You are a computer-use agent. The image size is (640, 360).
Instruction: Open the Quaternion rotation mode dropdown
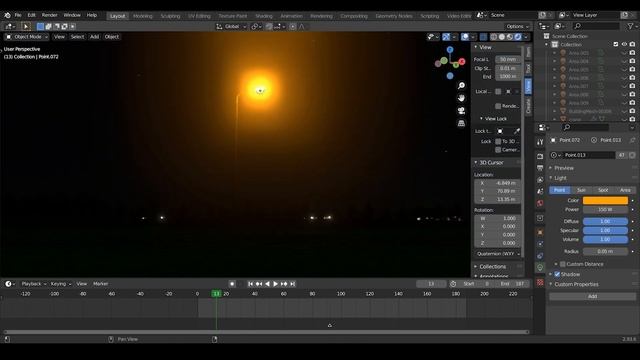click(x=498, y=254)
